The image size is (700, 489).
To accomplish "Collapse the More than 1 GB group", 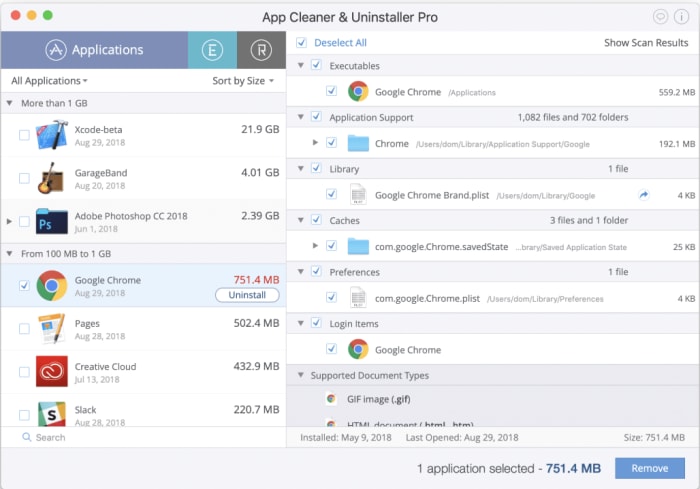I will pos(10,103).
